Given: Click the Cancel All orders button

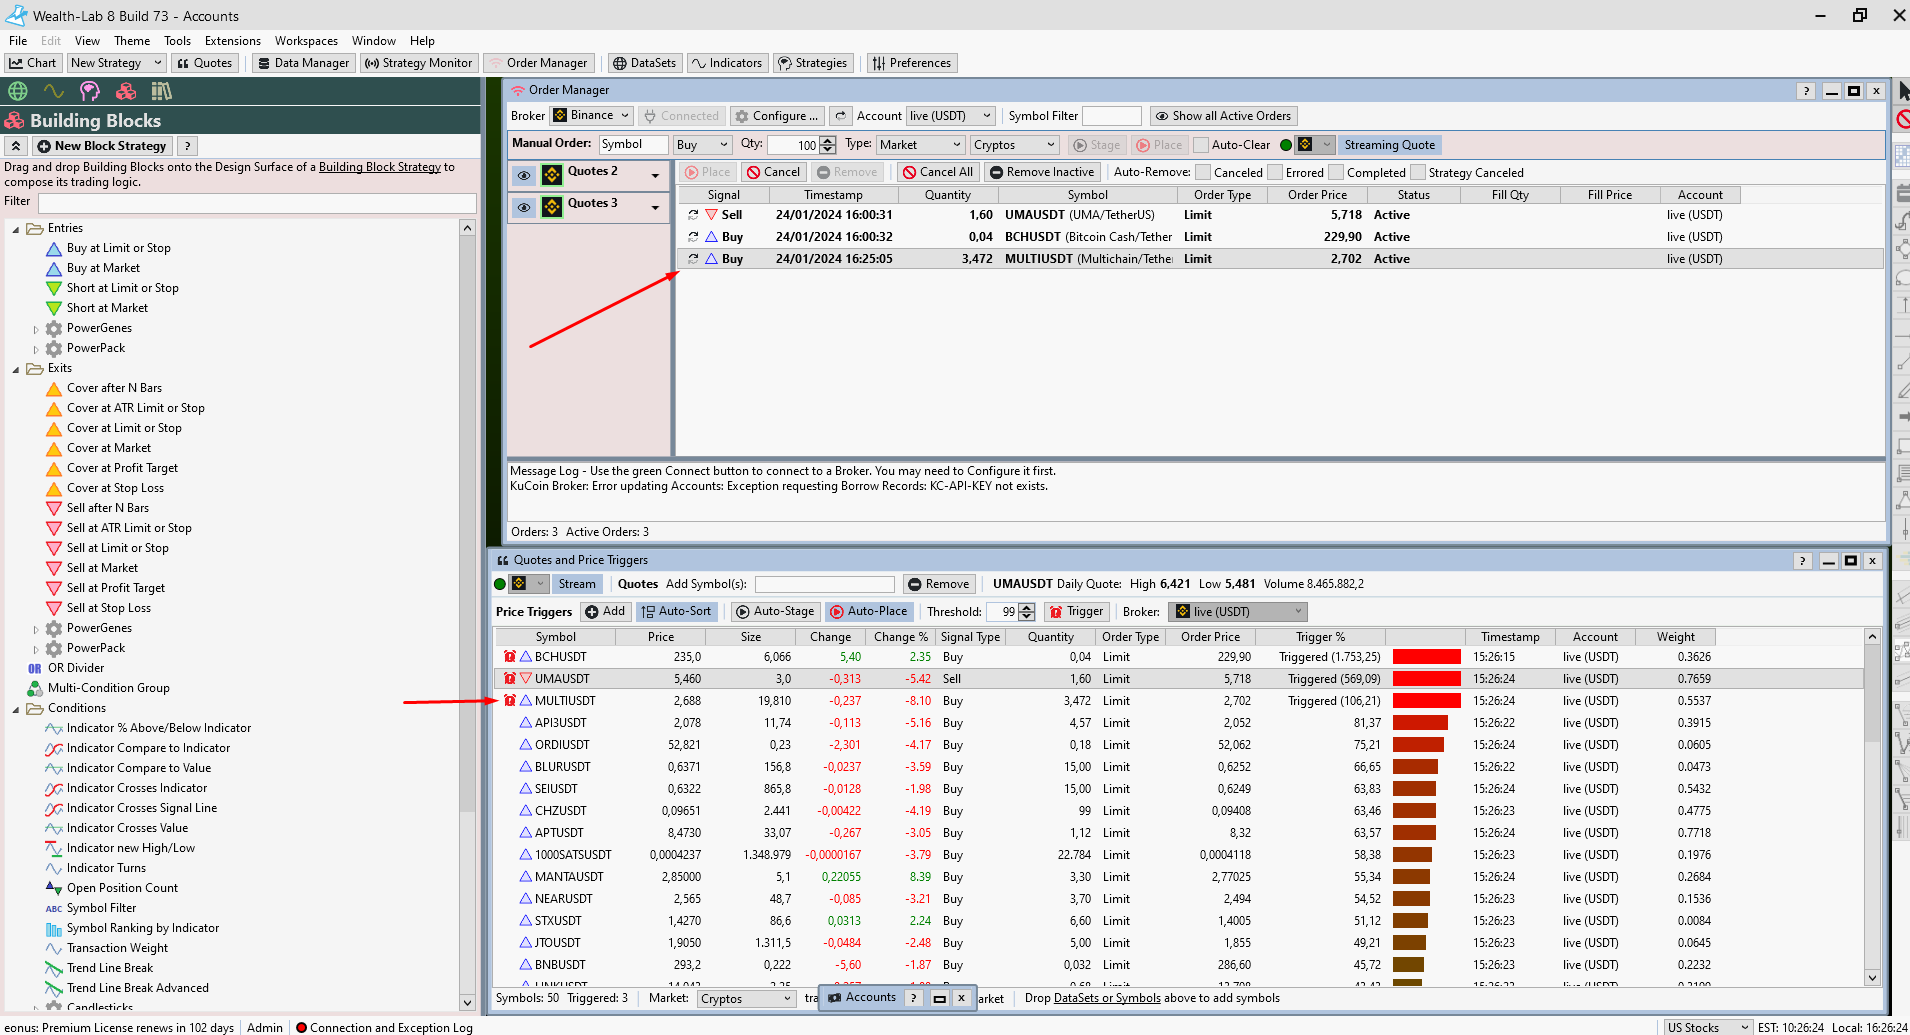Looking at the screenshot, I should pyautogui.click(x=937, y=172).
